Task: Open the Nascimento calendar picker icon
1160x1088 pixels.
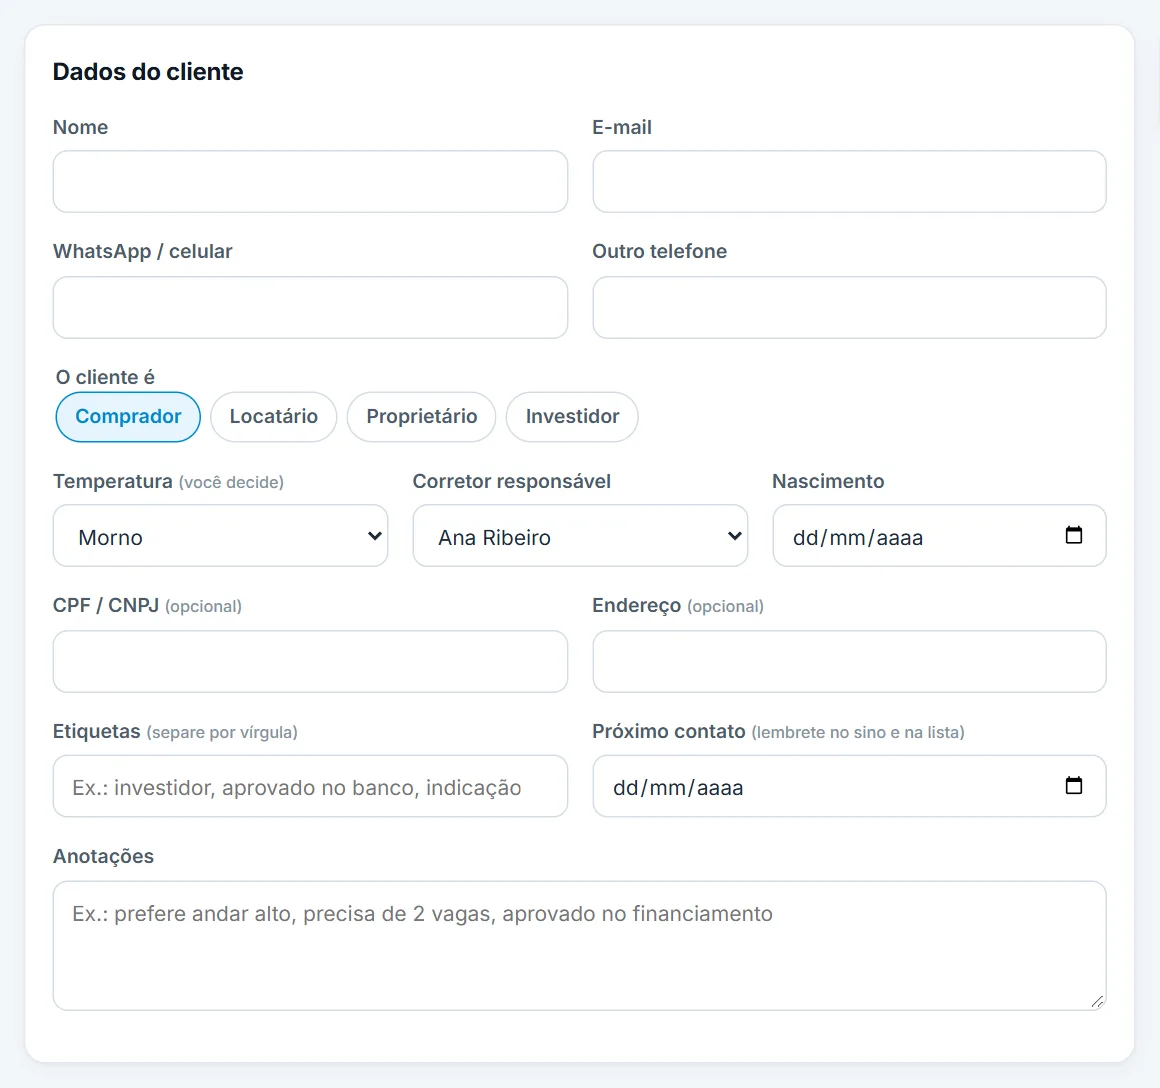Action: [x=1073, y=535]
